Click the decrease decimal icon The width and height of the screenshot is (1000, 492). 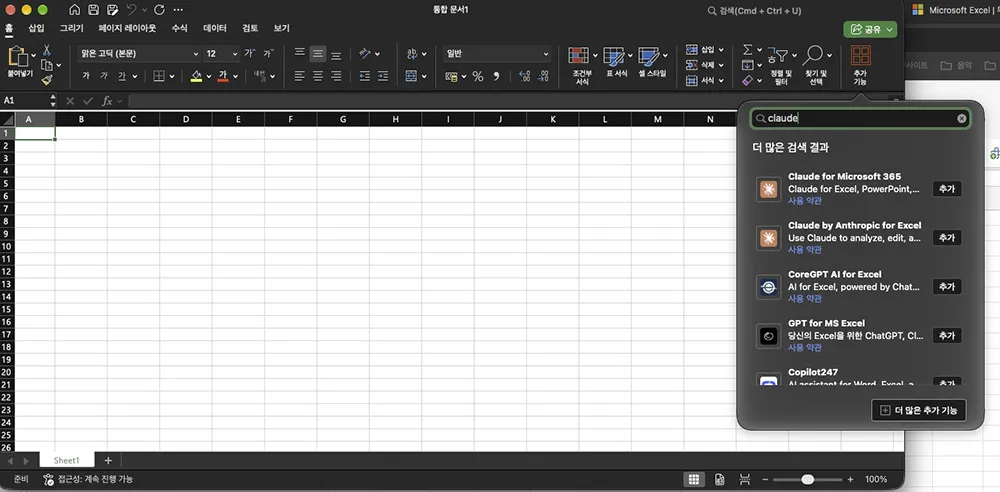tap(543, 77)
